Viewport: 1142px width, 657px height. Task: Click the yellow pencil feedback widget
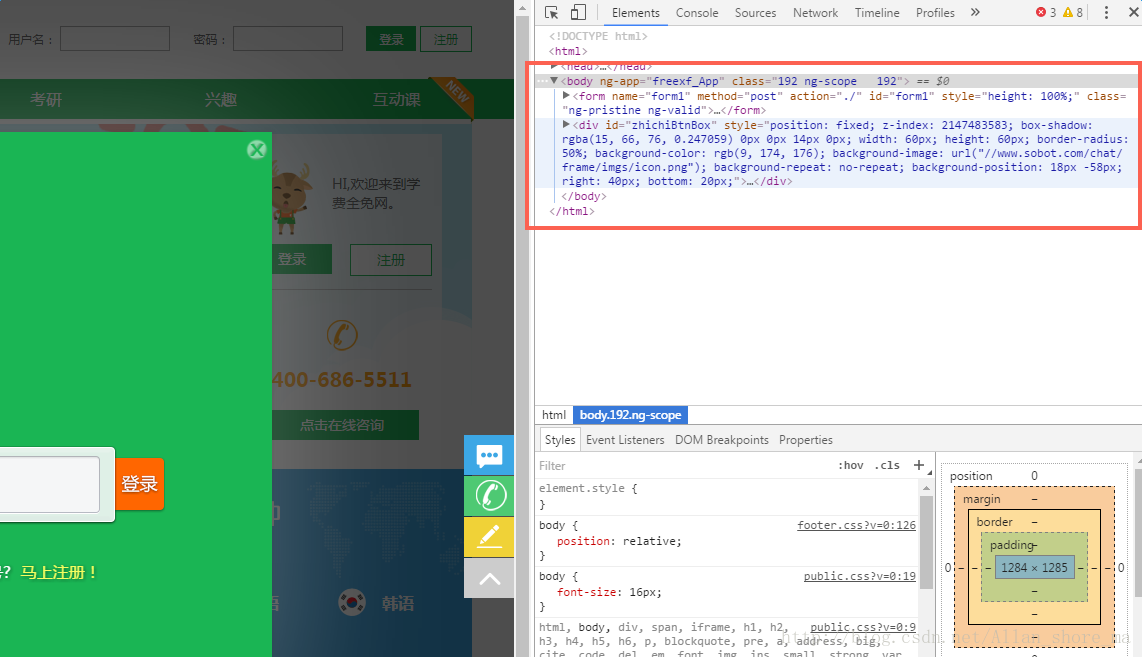(489, 537)
